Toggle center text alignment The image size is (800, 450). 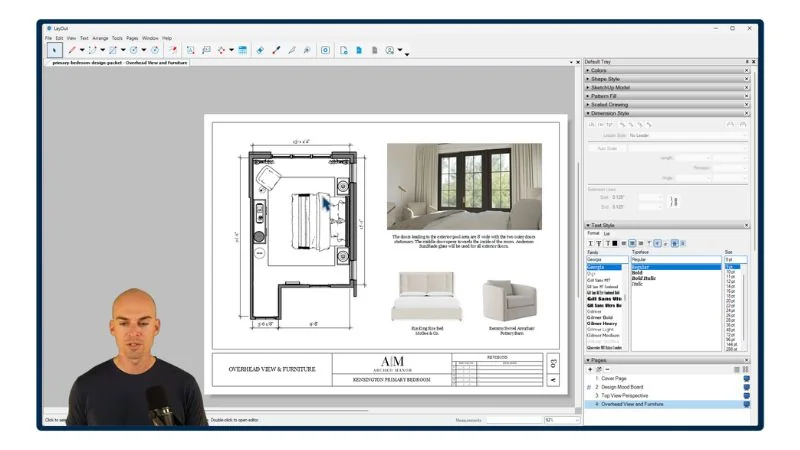[x=632, y=243]
